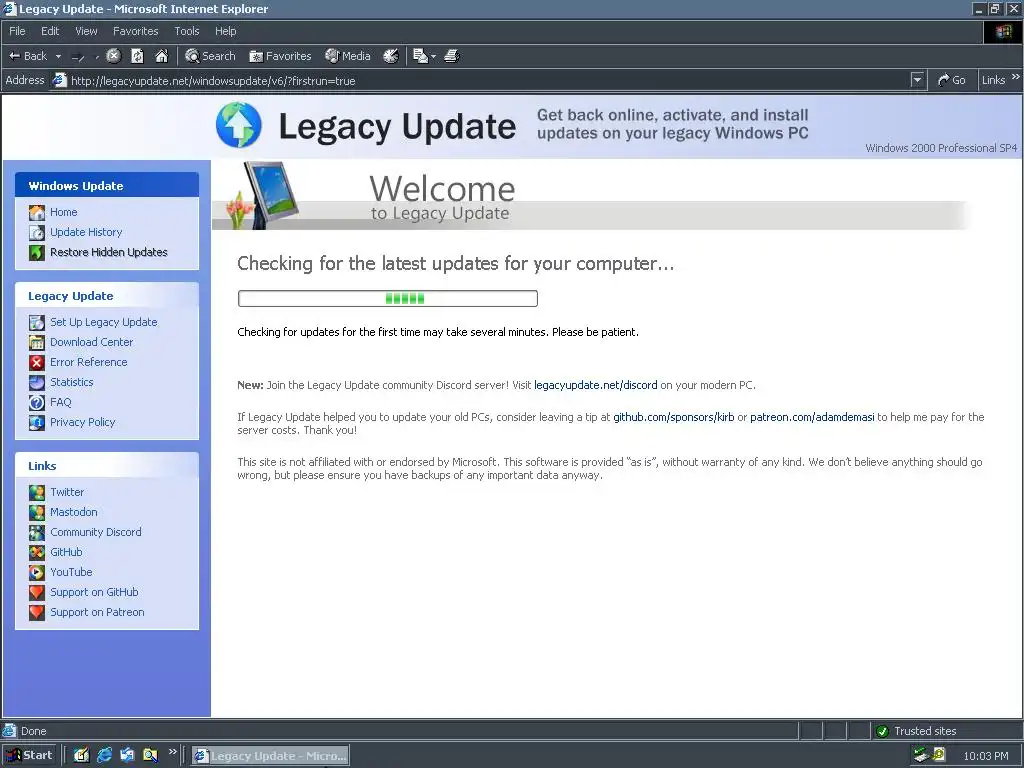Open the Tools menu
The width and height of the screenshot is (1024, 768).
[x=187, y=31]
